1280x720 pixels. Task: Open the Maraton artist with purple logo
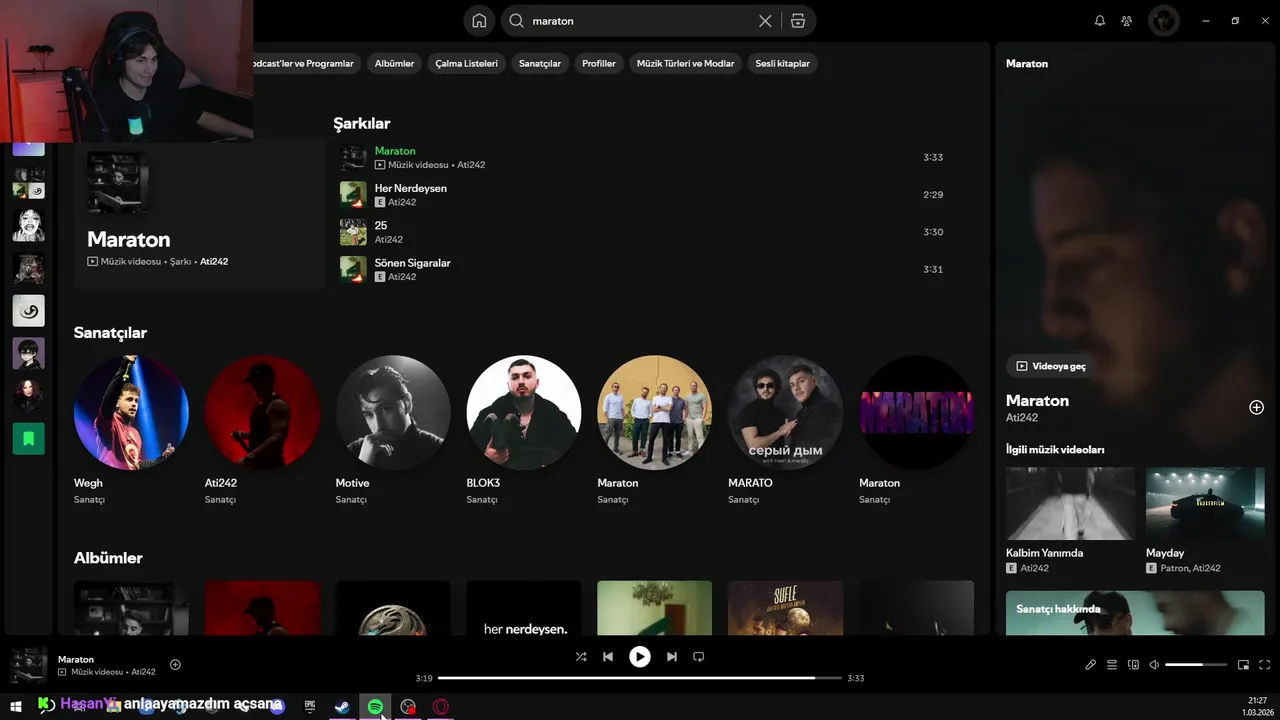click(x=916, y=413)
